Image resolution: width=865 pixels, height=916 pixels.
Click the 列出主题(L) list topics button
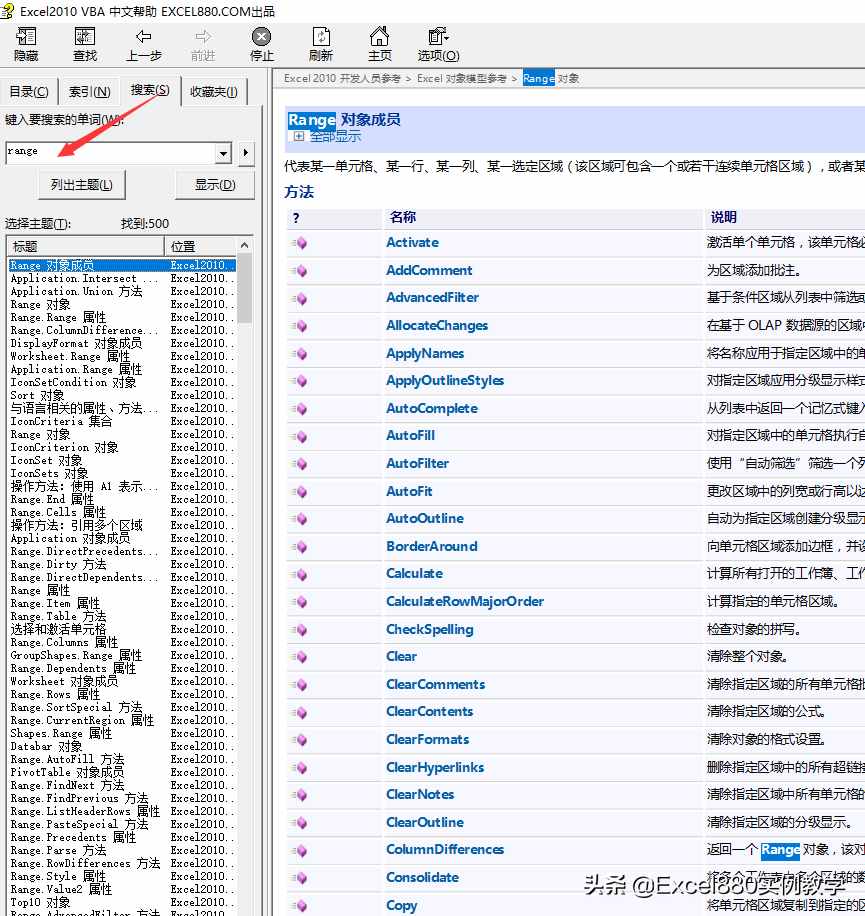click(82, 185)
